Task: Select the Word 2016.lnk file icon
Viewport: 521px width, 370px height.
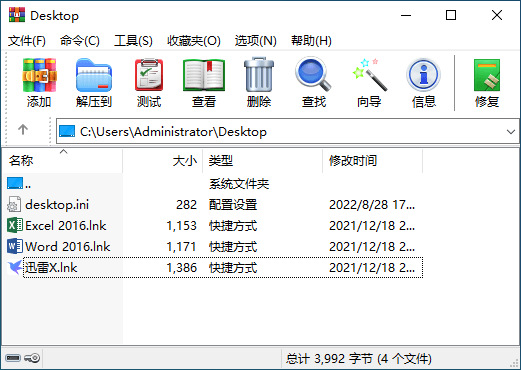Action: pyautogui.click(x=15, y=246)
